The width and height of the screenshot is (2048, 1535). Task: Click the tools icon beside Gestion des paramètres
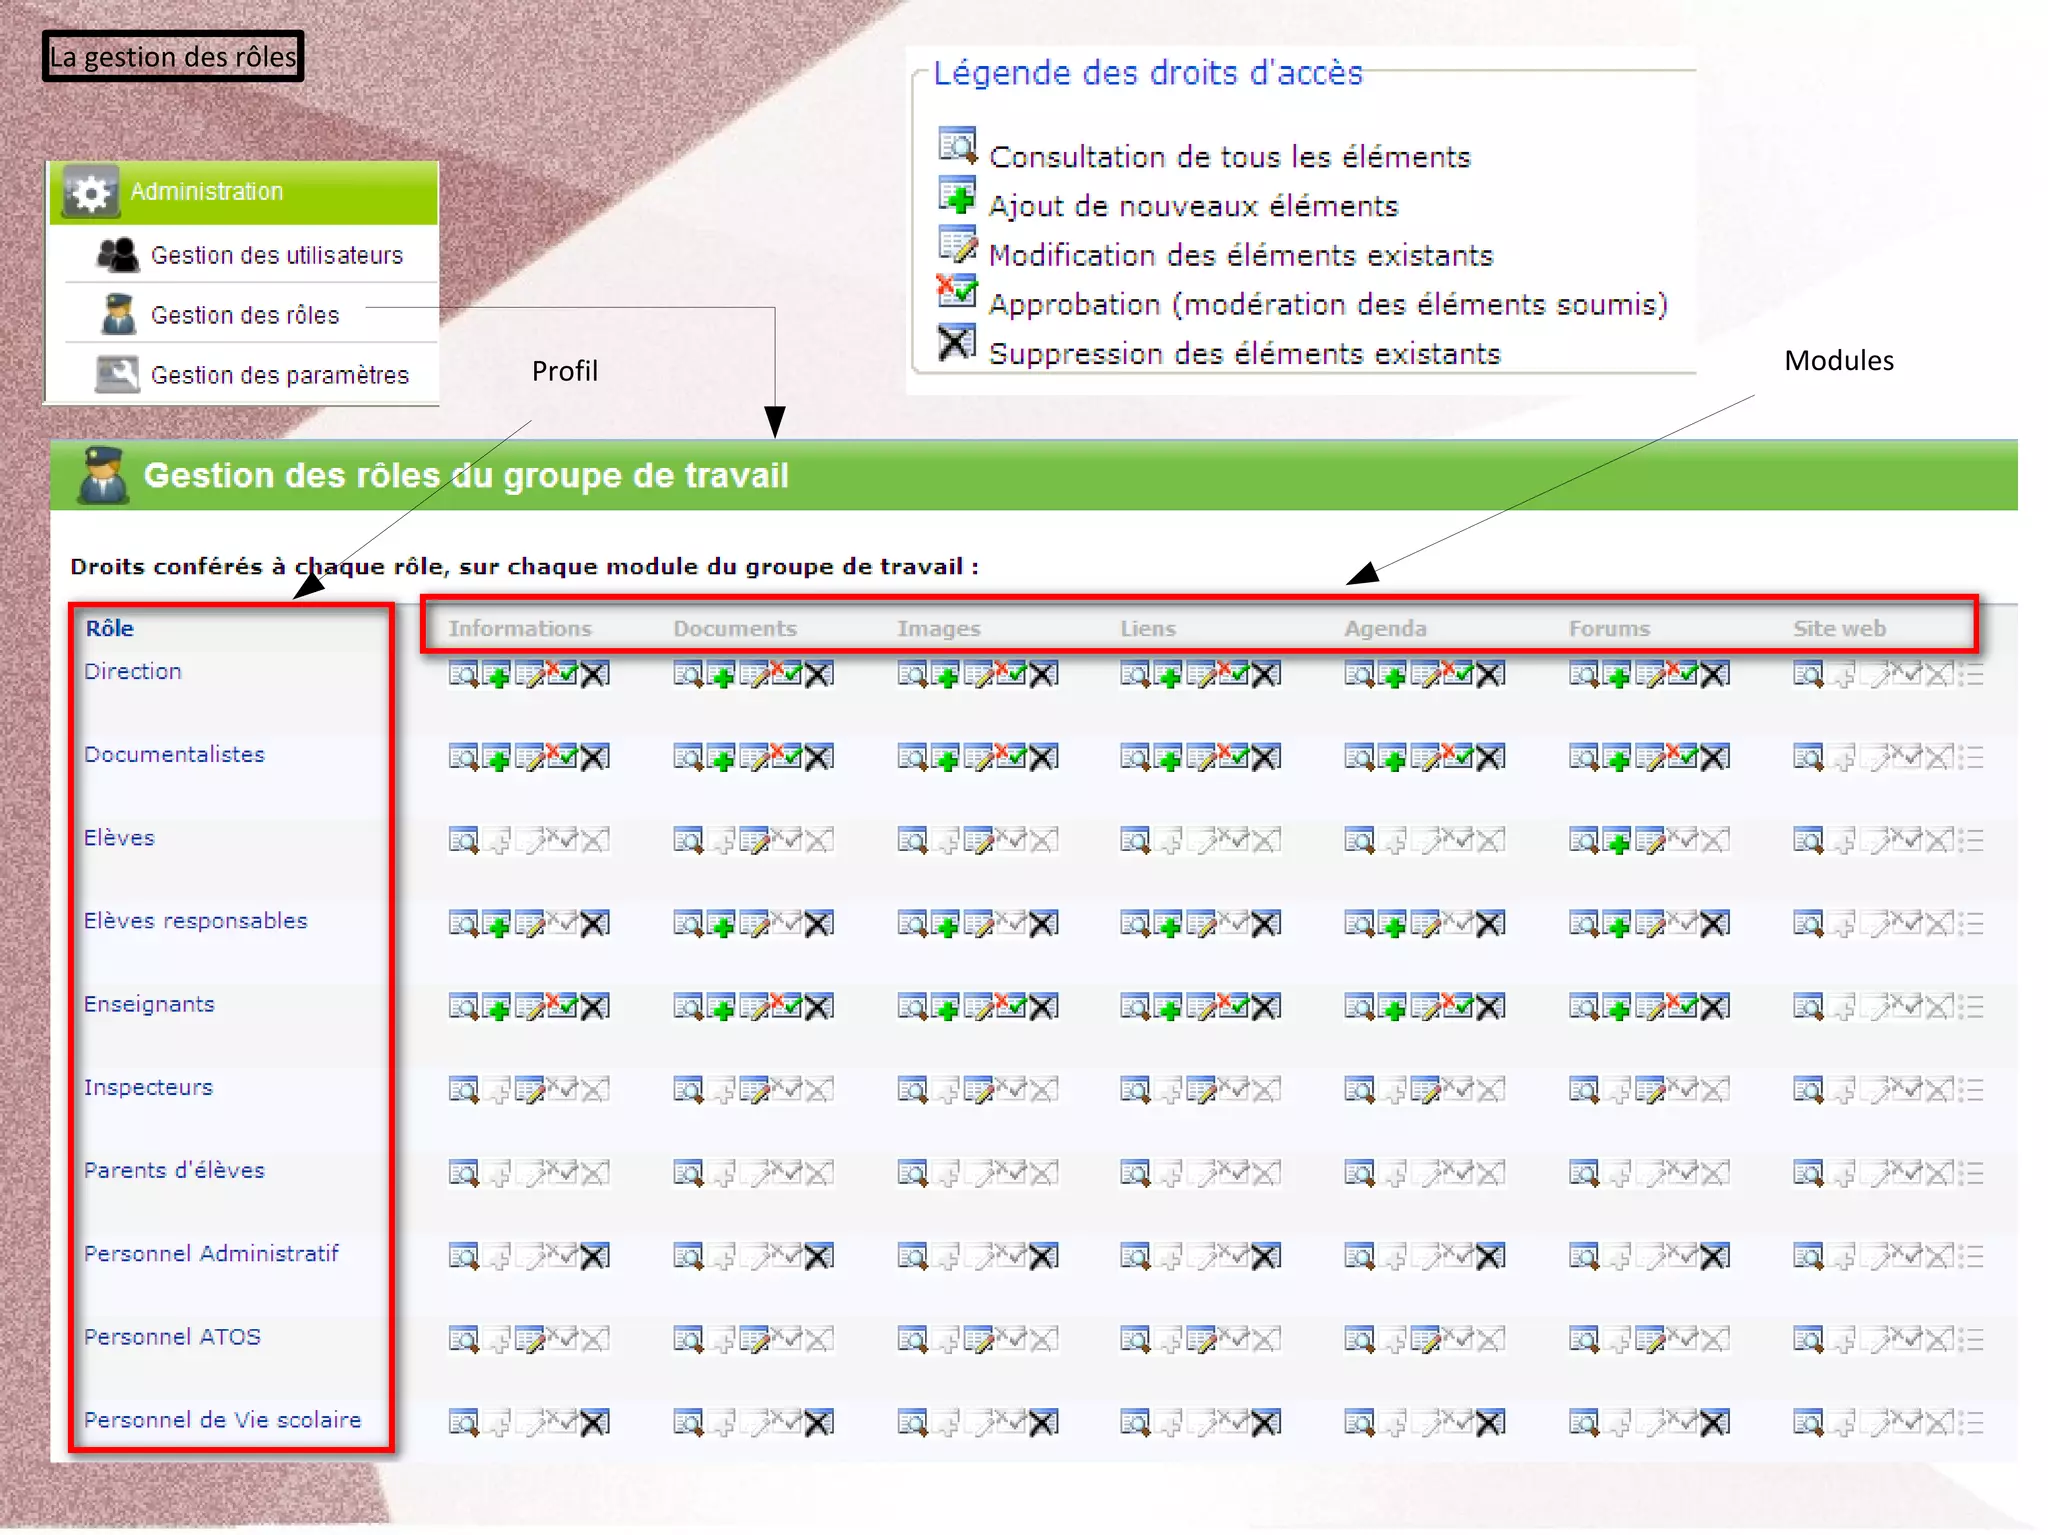[117, 375]
